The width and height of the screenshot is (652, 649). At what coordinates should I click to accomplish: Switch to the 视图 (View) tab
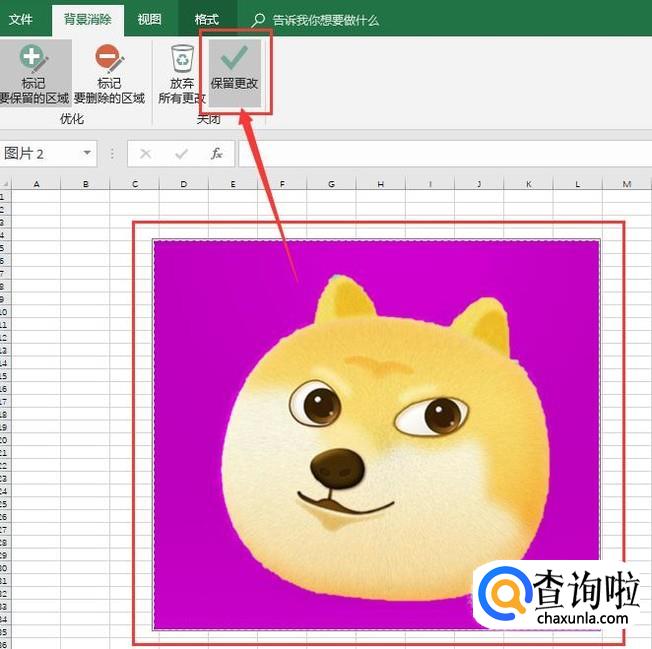(149, 19)
